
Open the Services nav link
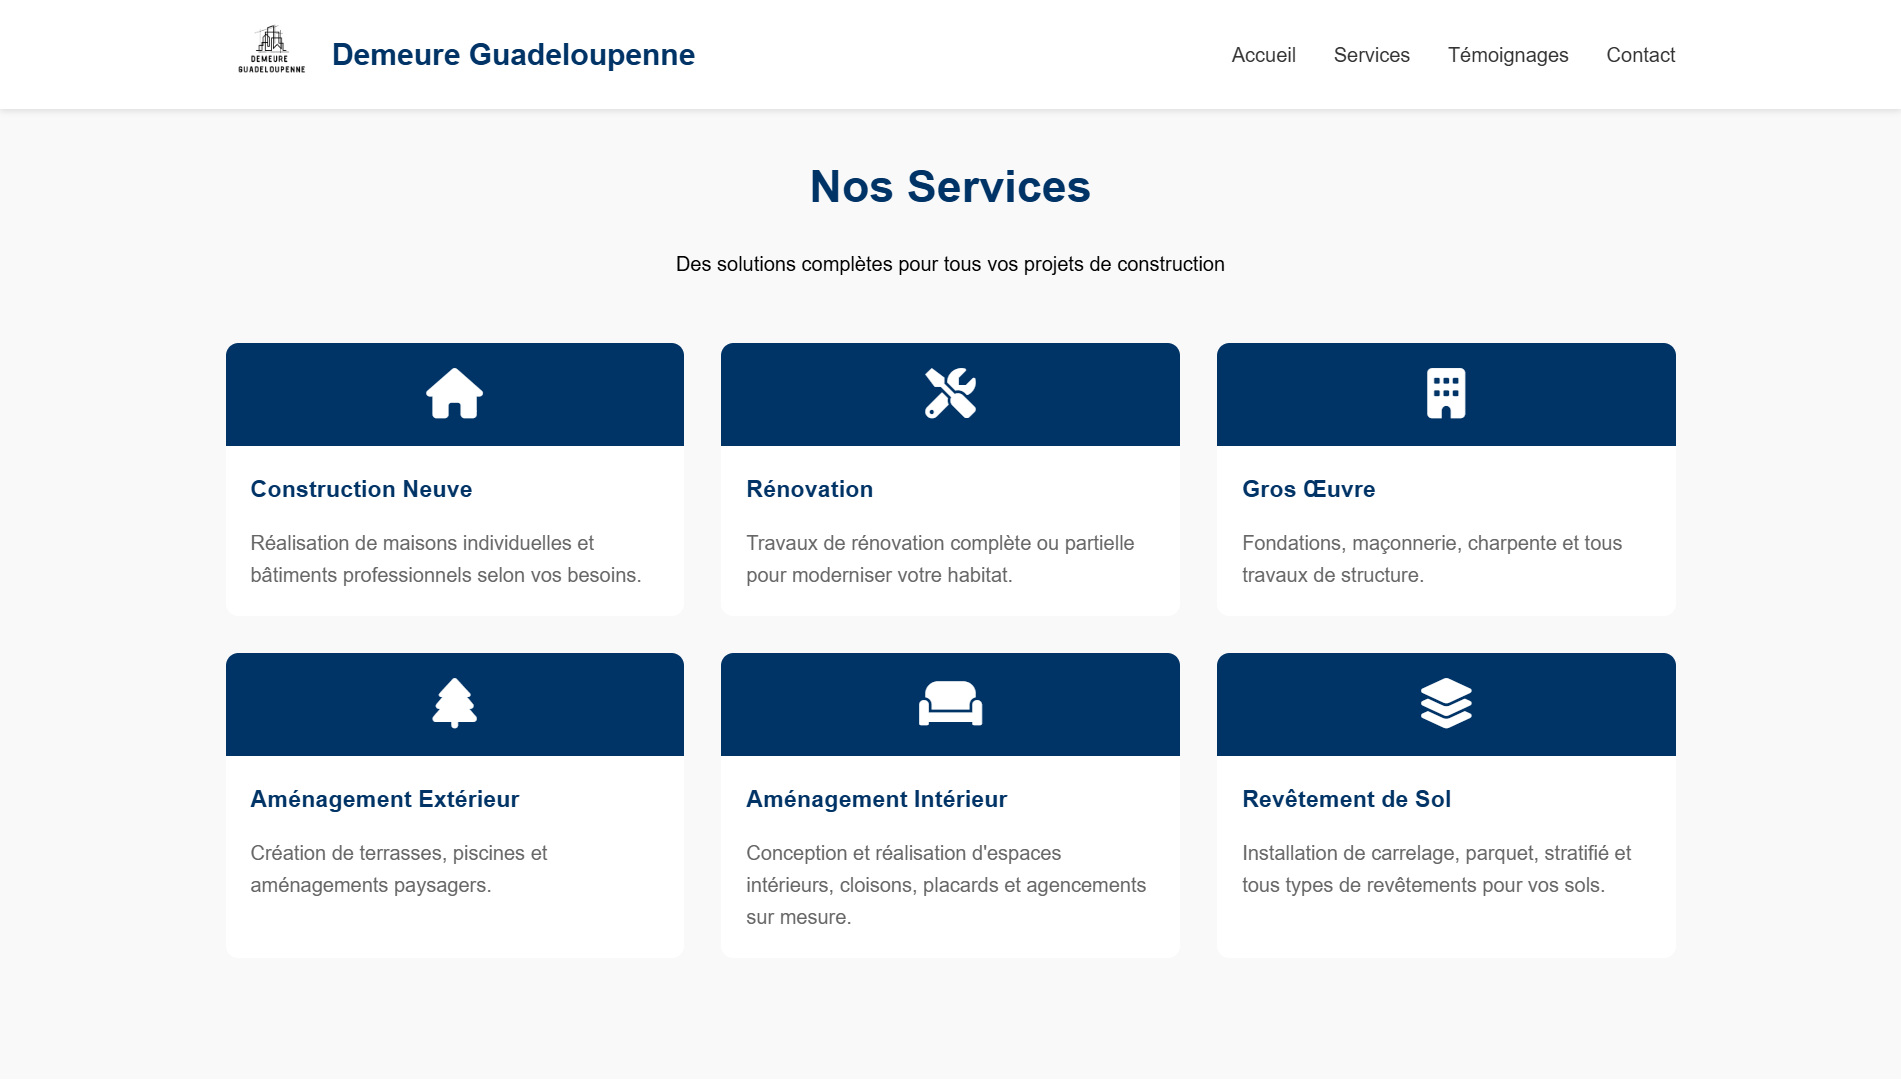pyautogui.click(x=1371, y=55)
